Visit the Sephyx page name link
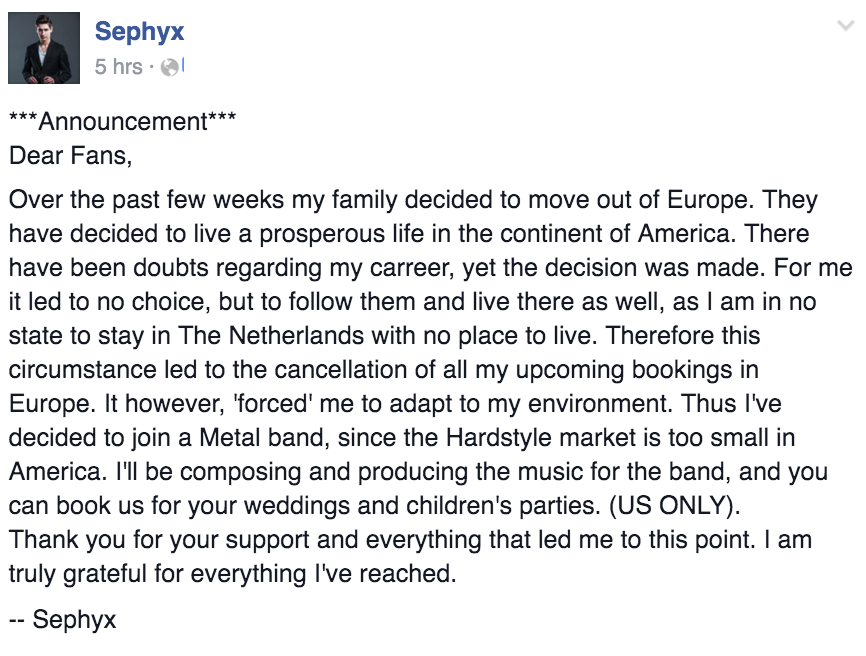The image size is (866, 656). 139,31
